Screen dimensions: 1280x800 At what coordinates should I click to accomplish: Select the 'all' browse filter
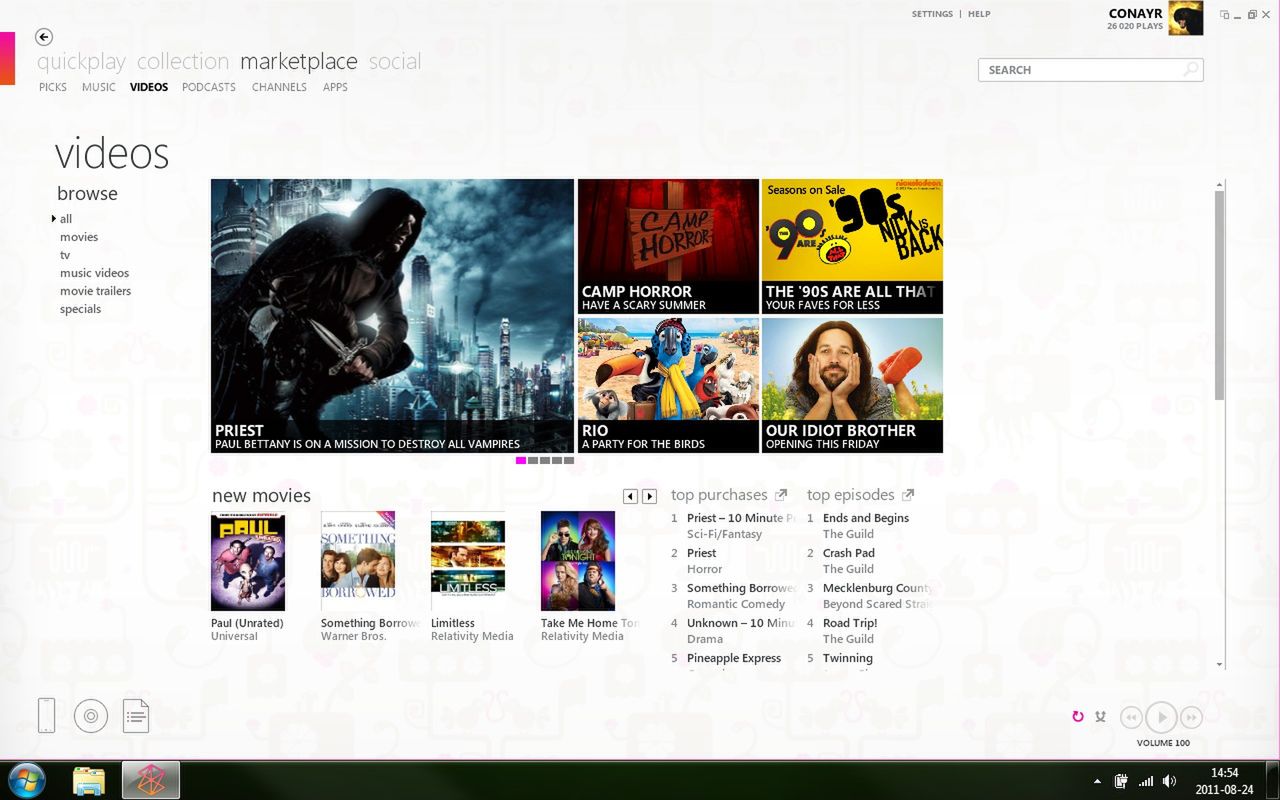coord(66,219)
